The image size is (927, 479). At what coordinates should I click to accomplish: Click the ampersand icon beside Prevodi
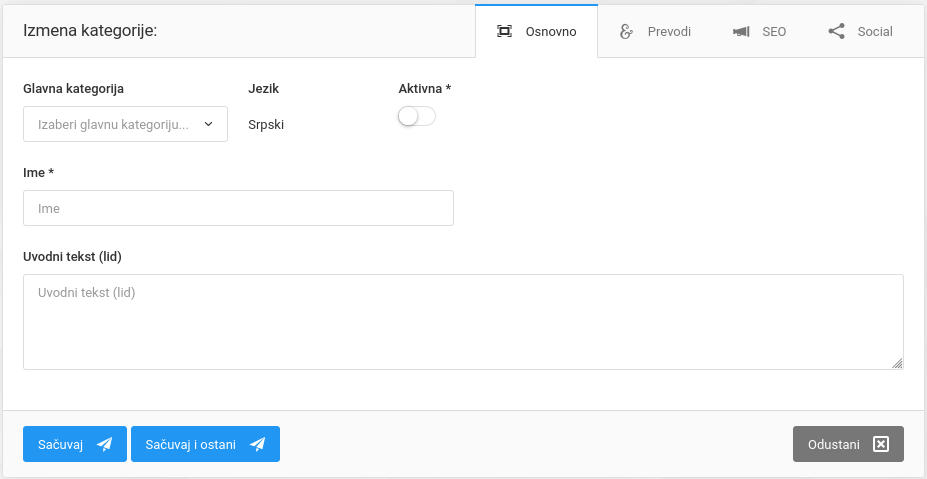627,31
